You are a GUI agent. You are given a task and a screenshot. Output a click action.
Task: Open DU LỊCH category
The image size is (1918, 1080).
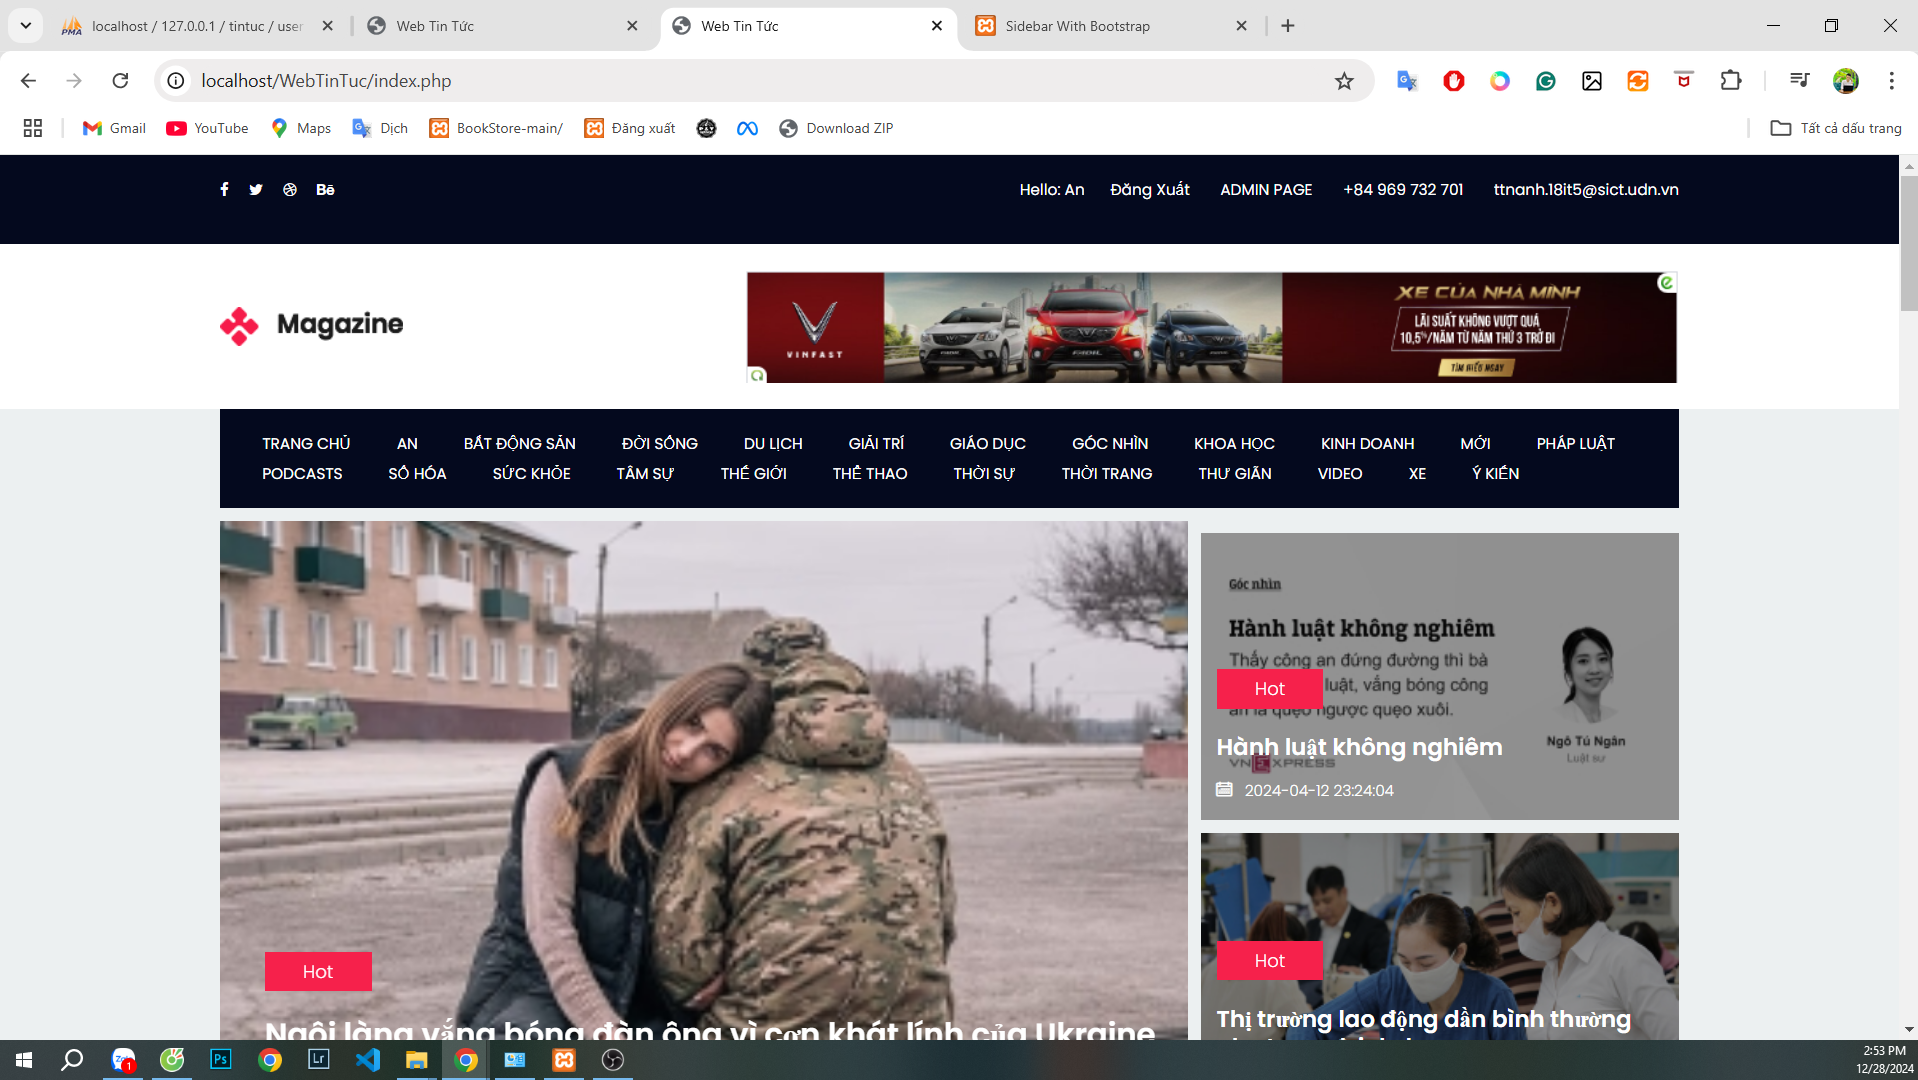(772, 444)
